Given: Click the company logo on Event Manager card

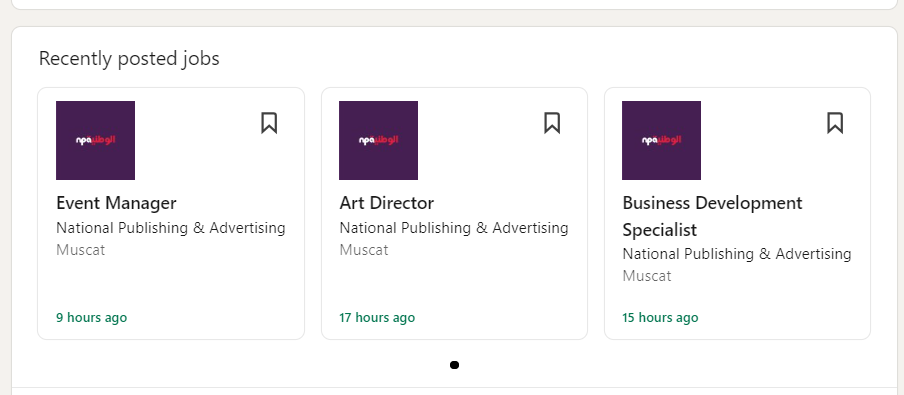Looking at the screenshot, I should (95, 140).
